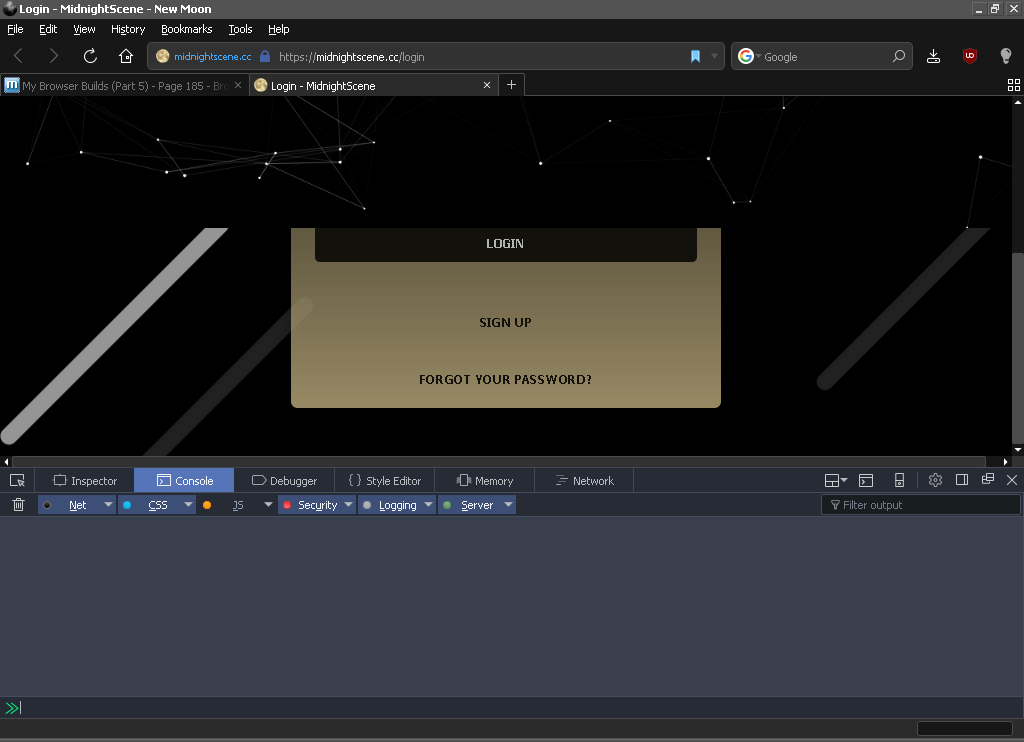Focus the Google search box
This screenshot has height=742, width=1024.
pos(822,57)
